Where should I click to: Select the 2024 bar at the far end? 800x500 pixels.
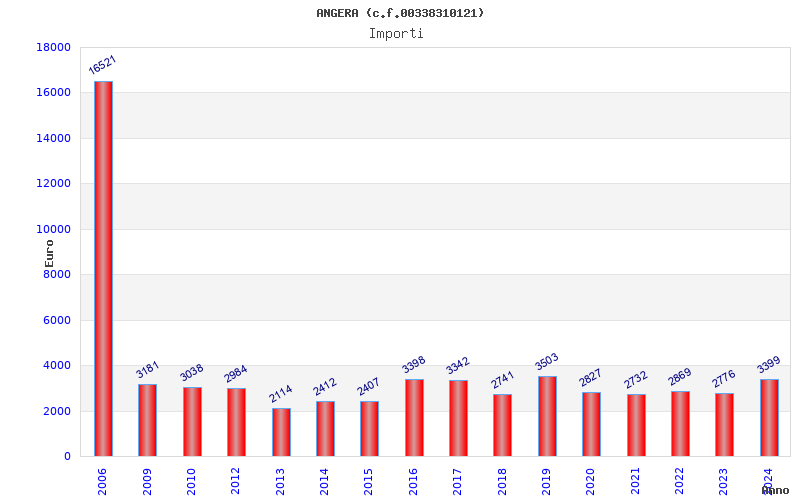769,417
